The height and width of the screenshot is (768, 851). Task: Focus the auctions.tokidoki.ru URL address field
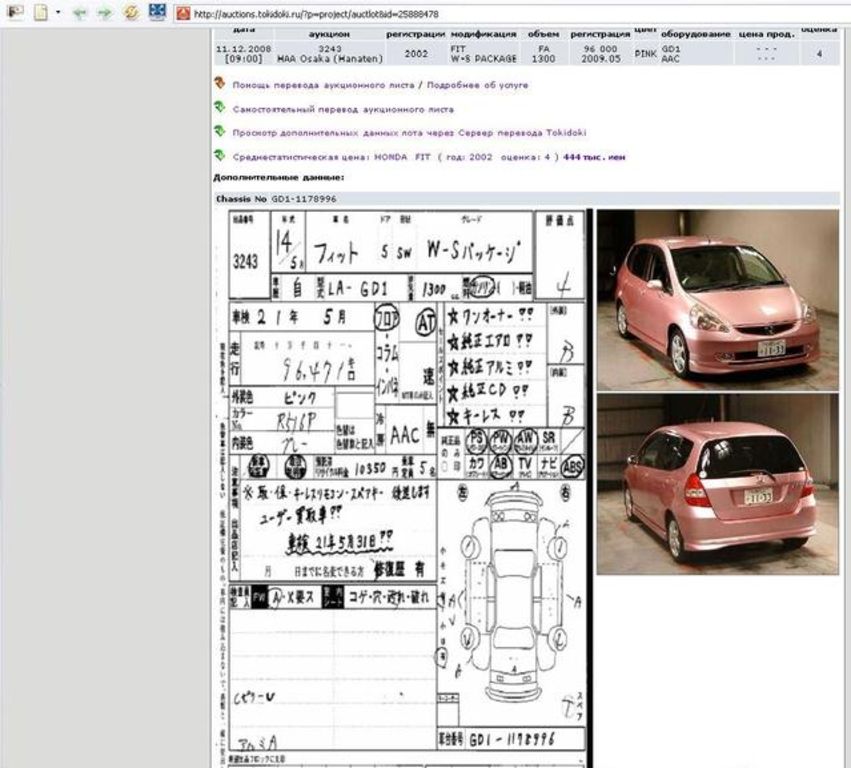510,14
